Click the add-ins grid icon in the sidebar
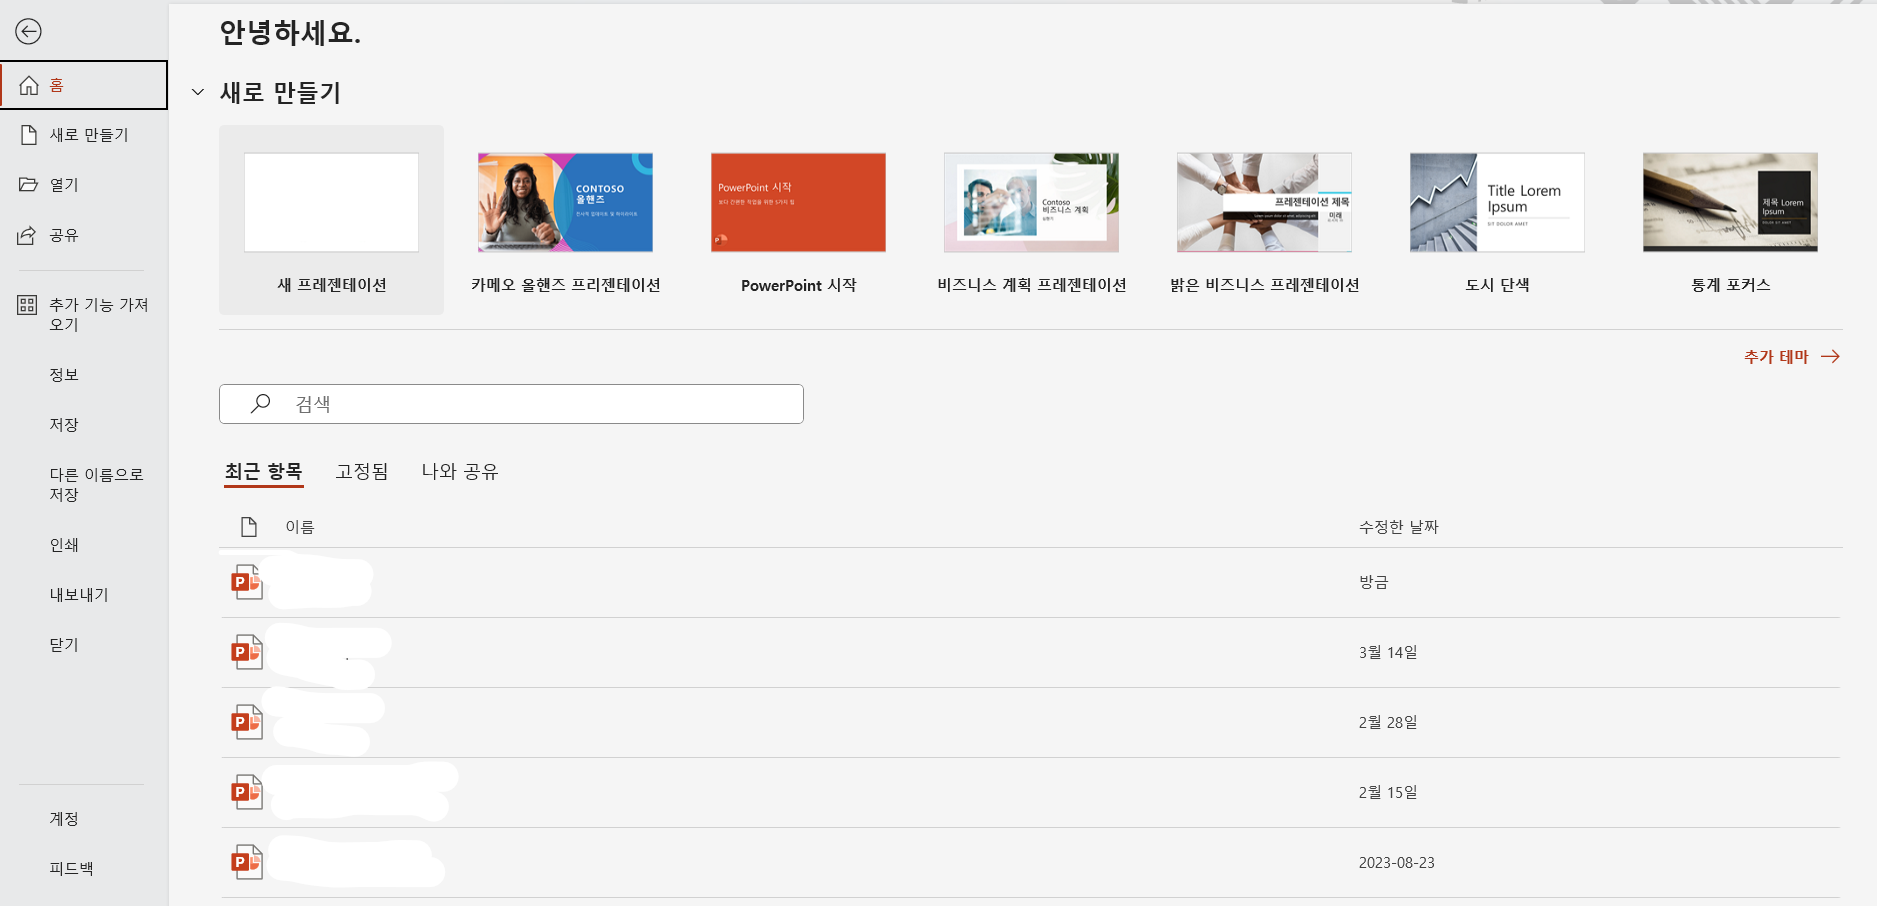This screenshot has width=1877, height=906. pos(27,305)
